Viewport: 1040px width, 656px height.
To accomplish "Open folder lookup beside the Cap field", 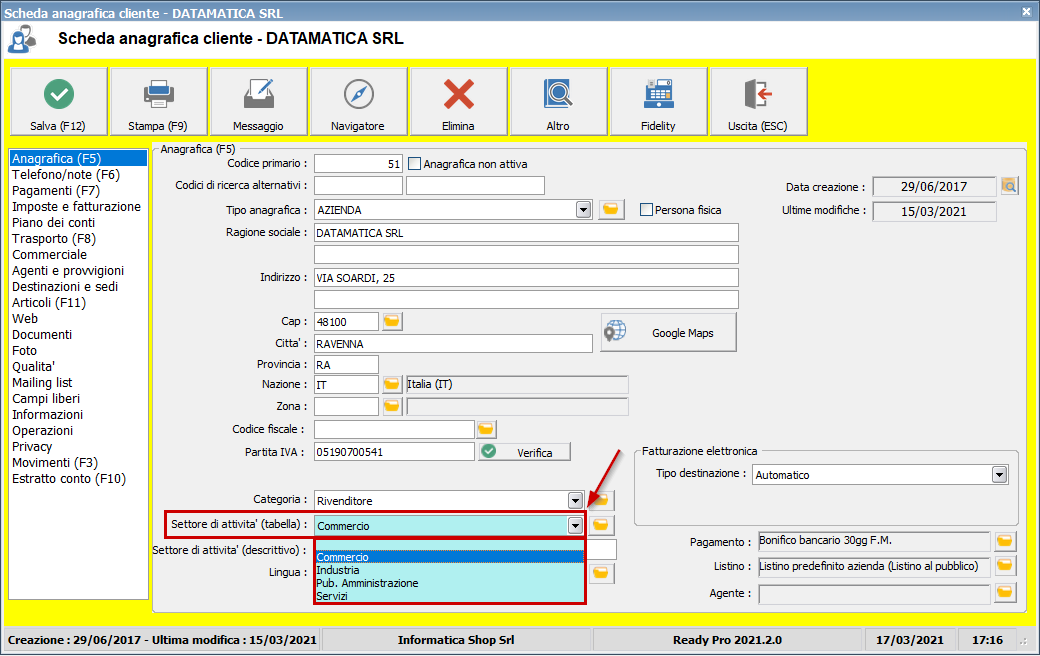I will [392, 322].
